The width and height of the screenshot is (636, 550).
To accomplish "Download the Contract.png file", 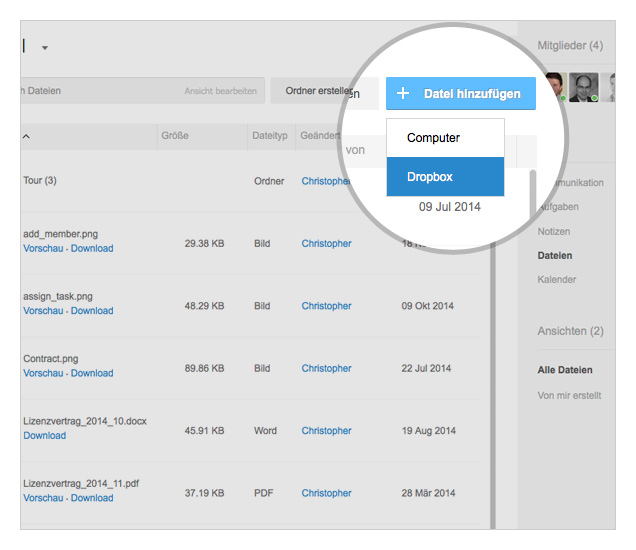I will [92, 373].
